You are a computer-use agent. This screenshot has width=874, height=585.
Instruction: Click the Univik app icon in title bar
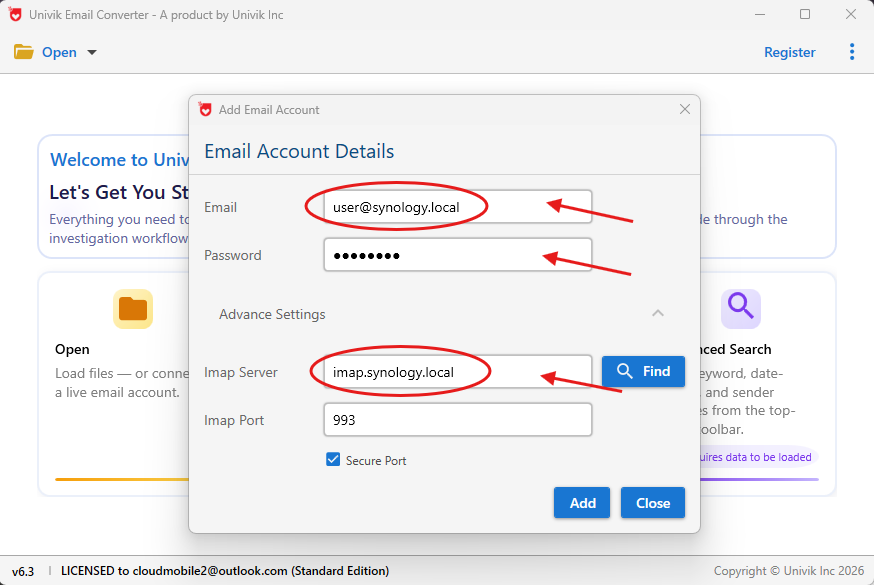[x=15, y=14]
